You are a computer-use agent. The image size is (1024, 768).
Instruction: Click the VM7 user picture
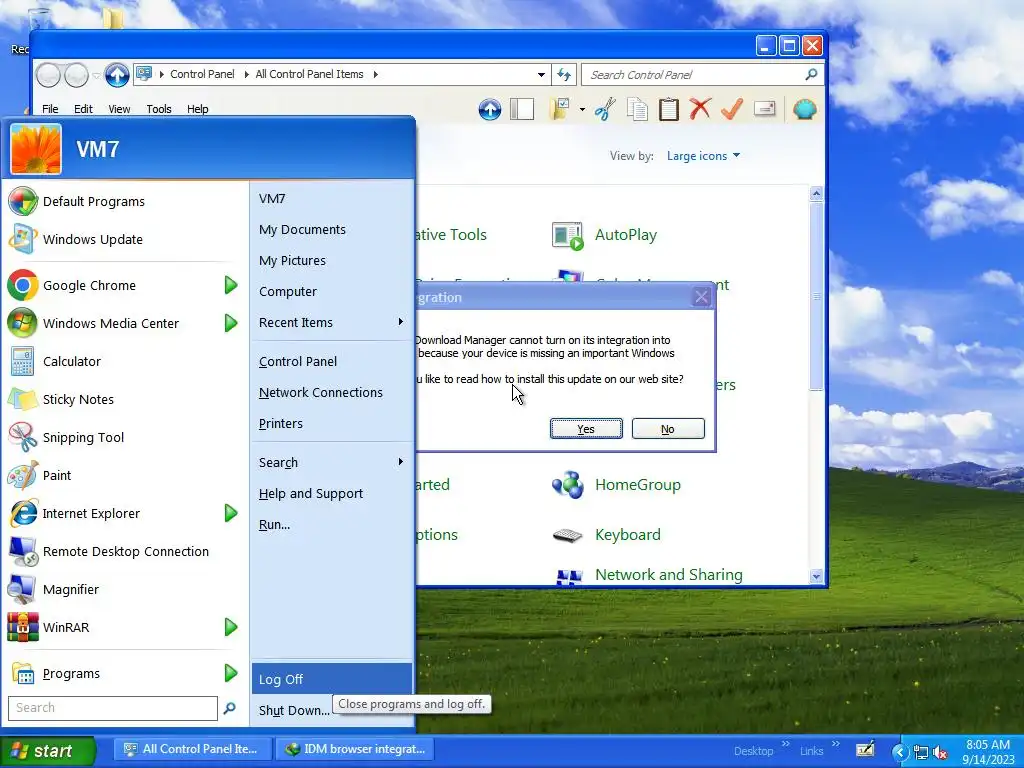[36, 149]
